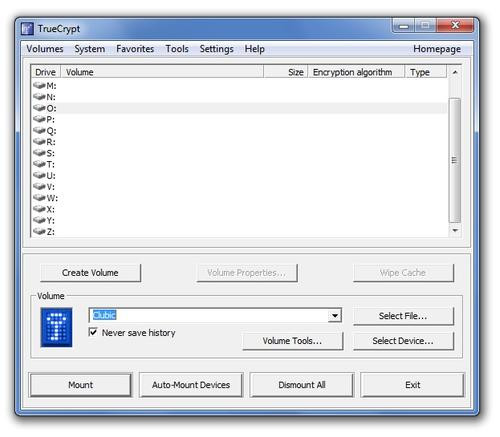Click the TrueCrypt logo in Volume group
The image size is (500, 437).
tap(56, 327)
